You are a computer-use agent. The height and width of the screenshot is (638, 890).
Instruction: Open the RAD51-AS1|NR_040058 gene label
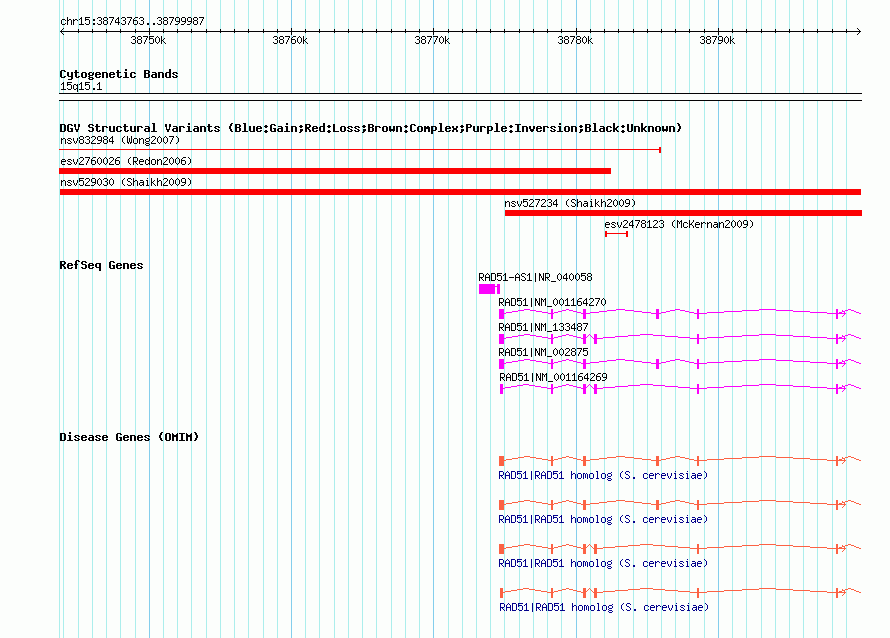(535, 277)
